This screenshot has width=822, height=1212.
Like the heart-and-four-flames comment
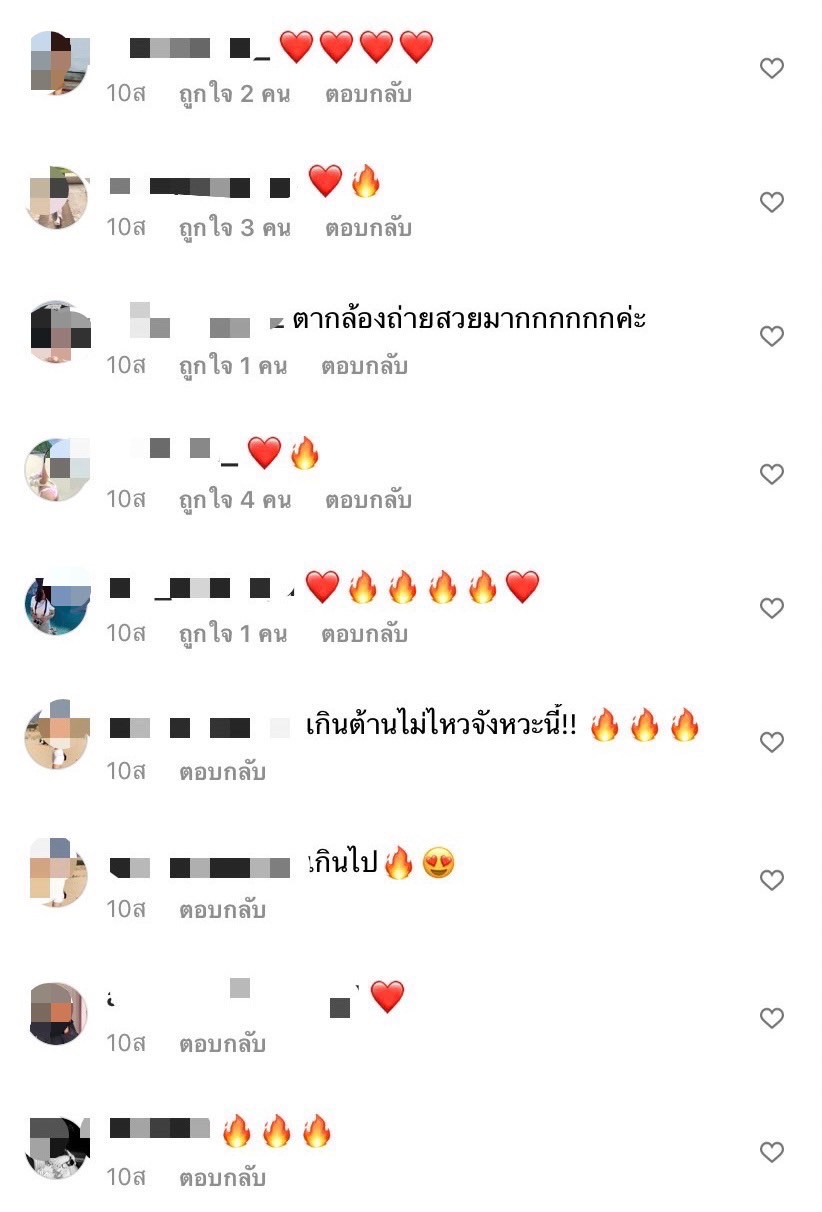pos(771,608)
